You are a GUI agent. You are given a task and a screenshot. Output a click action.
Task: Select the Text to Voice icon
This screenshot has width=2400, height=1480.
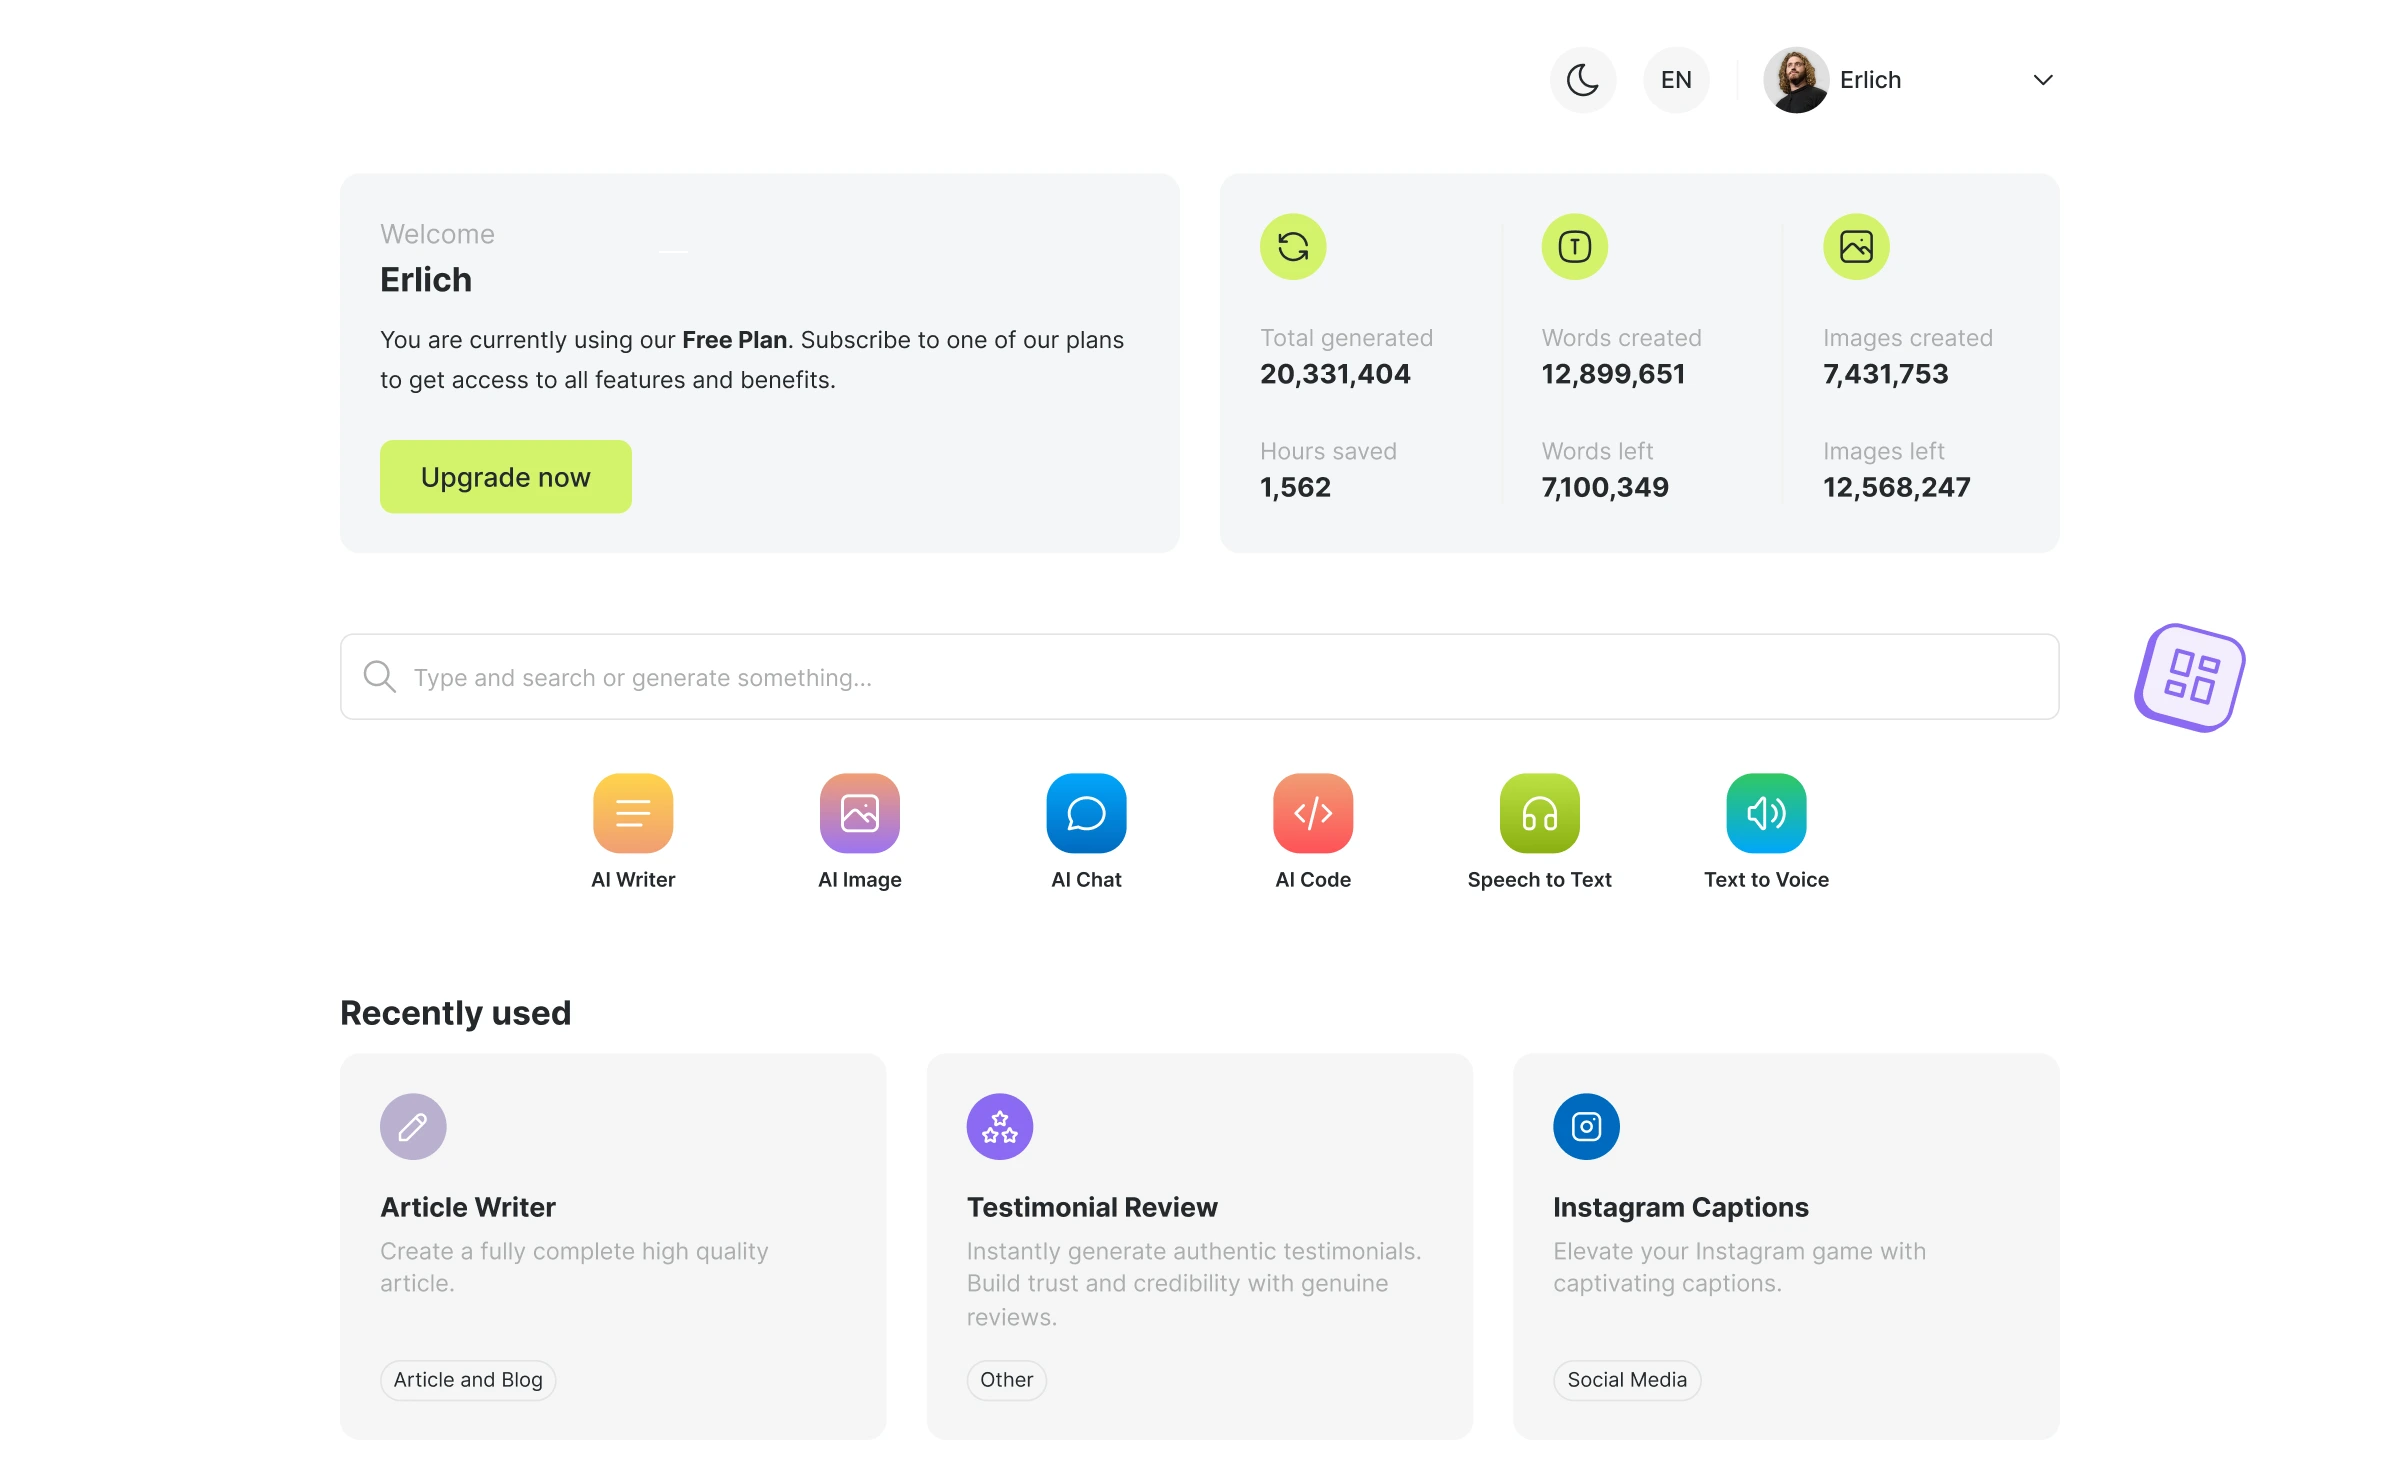[x=1765, y=812]
